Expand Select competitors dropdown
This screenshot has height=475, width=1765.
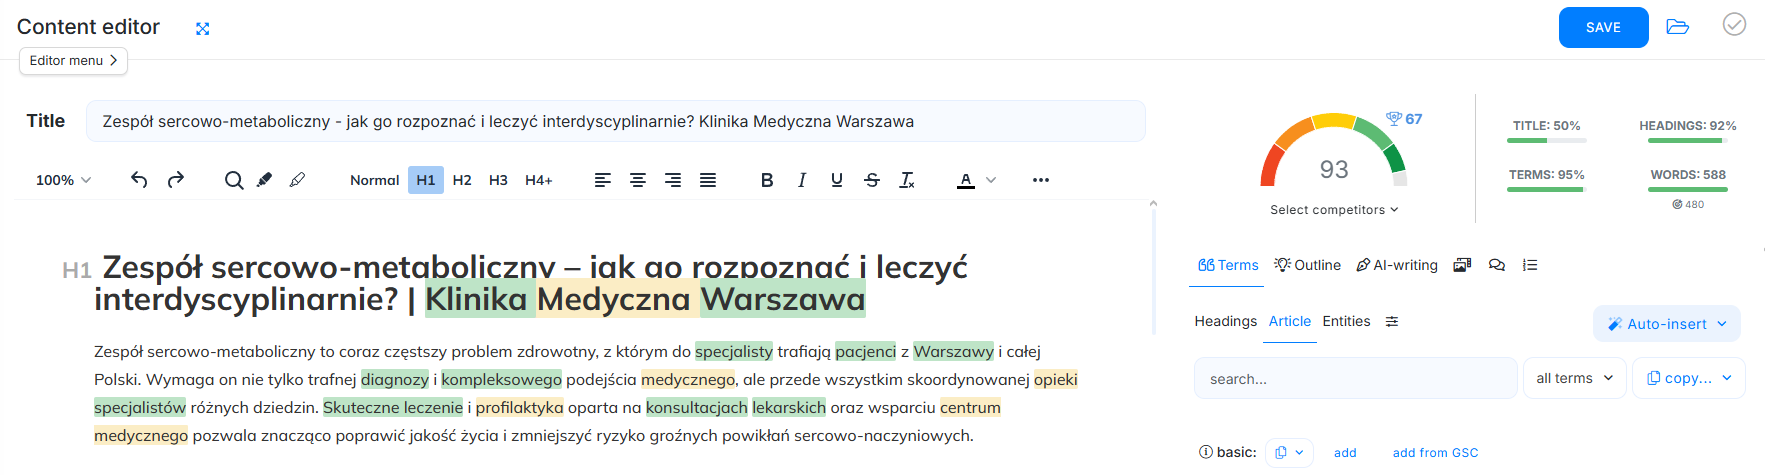(1334, 210)
